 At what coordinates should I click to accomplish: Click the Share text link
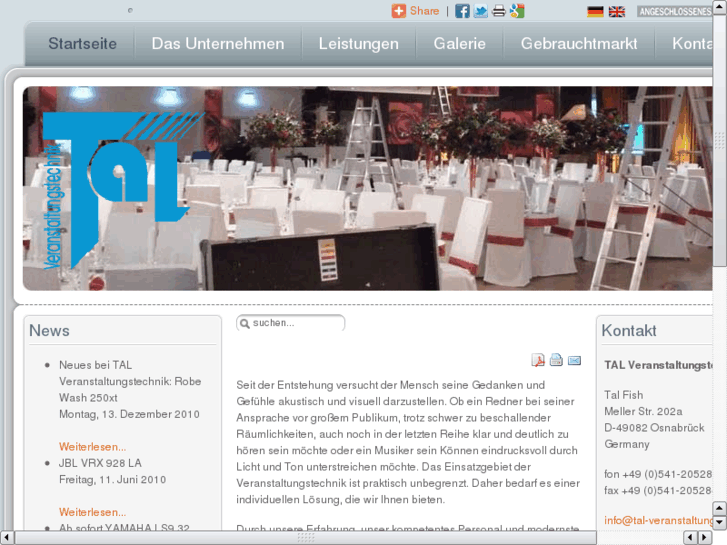point(424,11)
